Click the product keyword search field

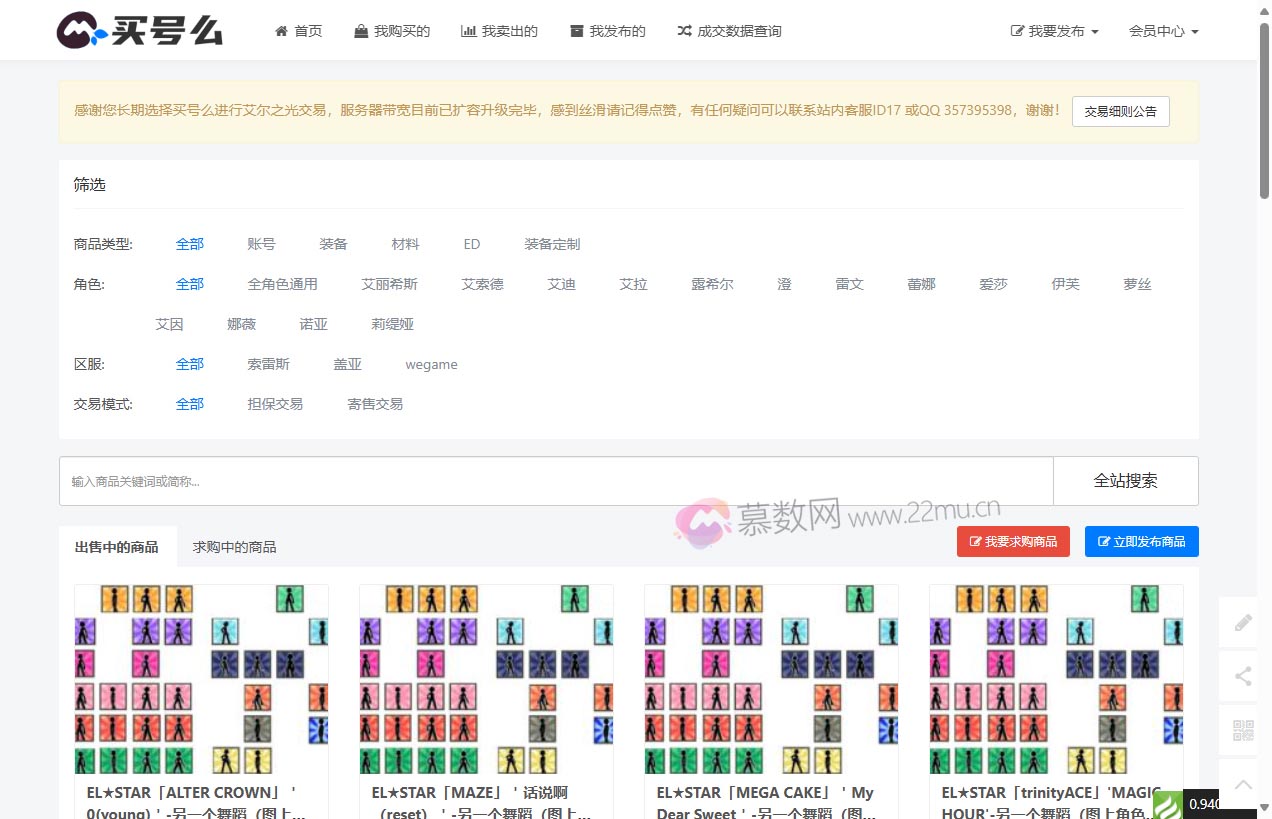[555, 481]
